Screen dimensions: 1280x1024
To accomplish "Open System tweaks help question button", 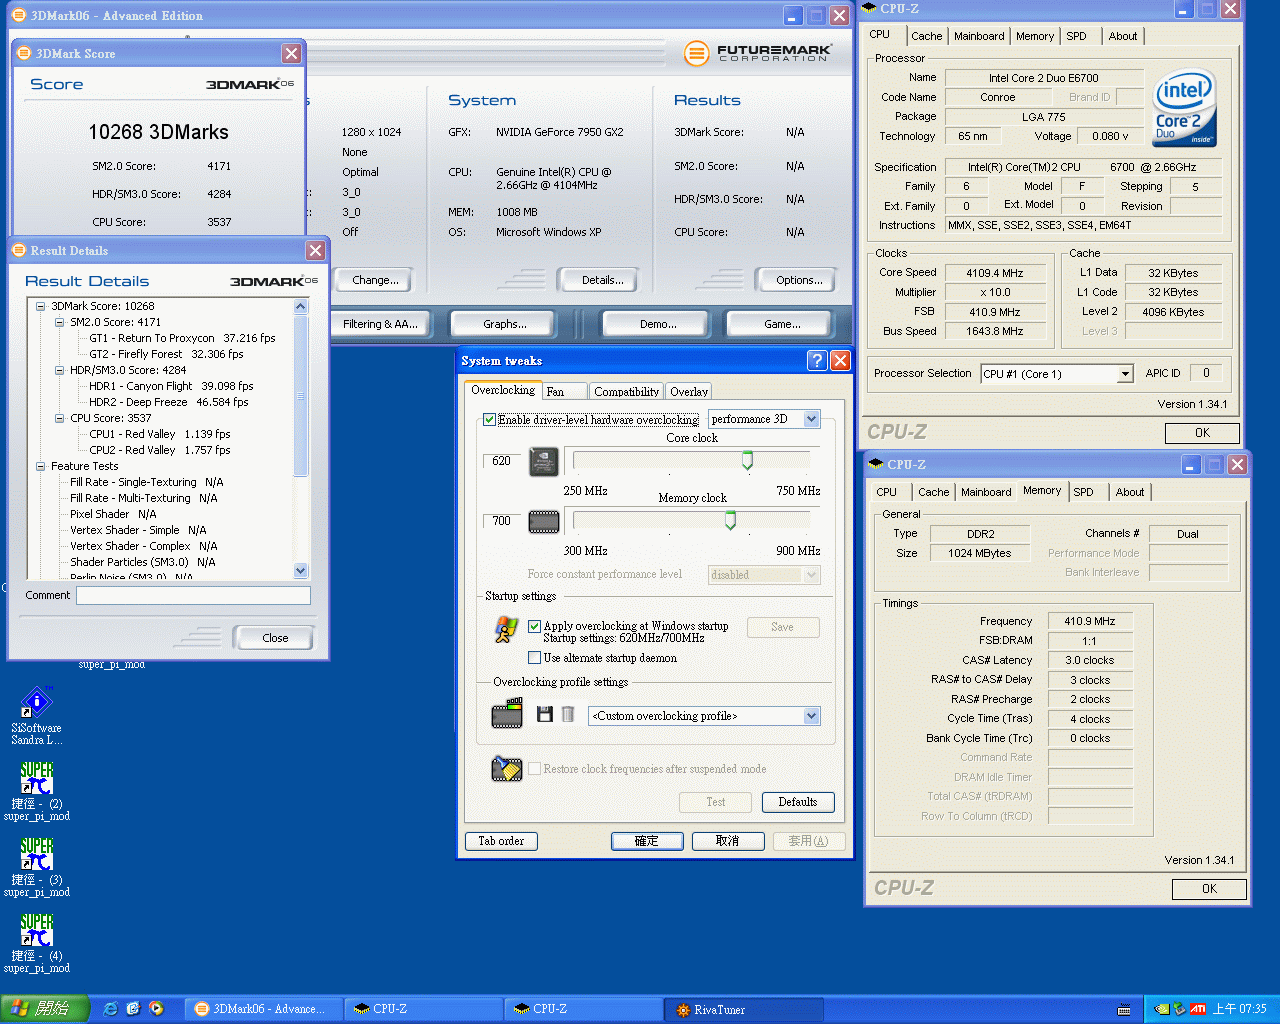I will pos(817,361).
